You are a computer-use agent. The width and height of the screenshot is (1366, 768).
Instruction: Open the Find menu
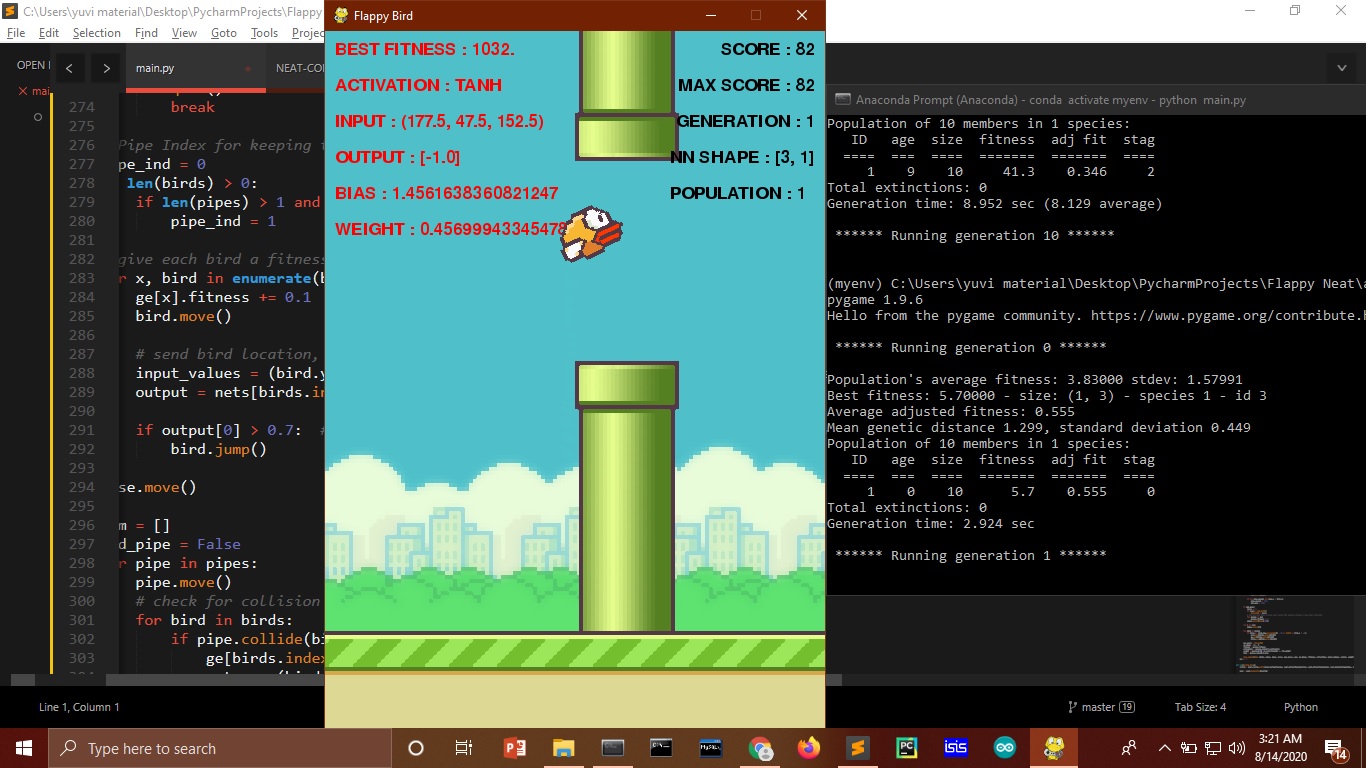pos(147,32)
